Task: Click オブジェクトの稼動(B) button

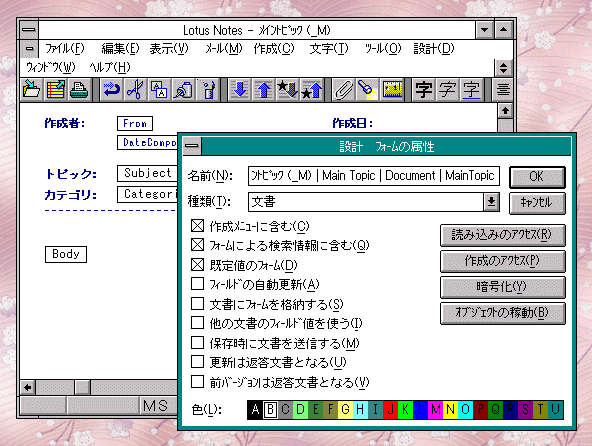Action: (x=503, y=313)
